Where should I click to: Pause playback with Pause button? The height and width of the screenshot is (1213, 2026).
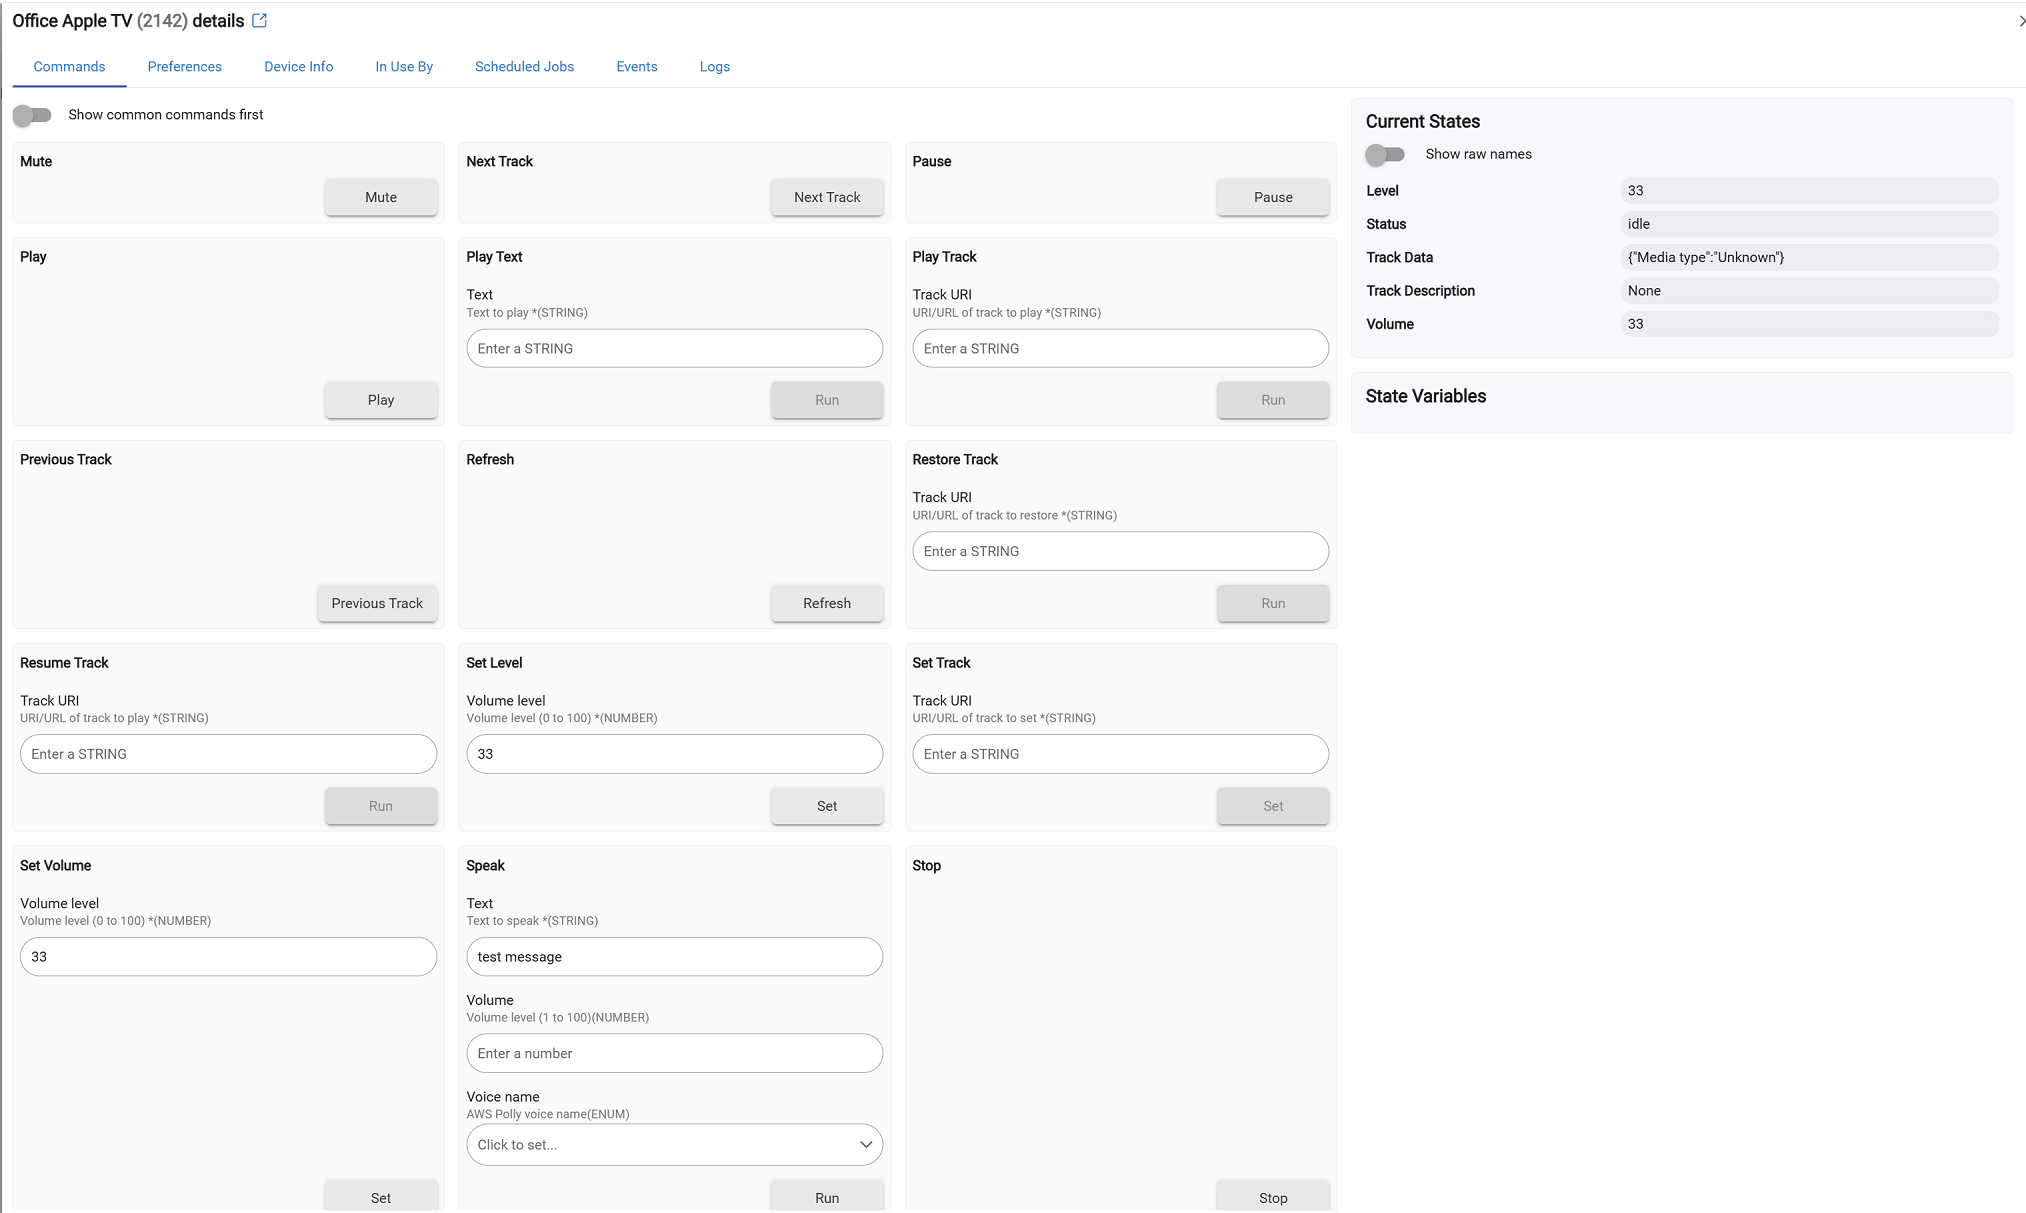click(x=1272, y=197)
